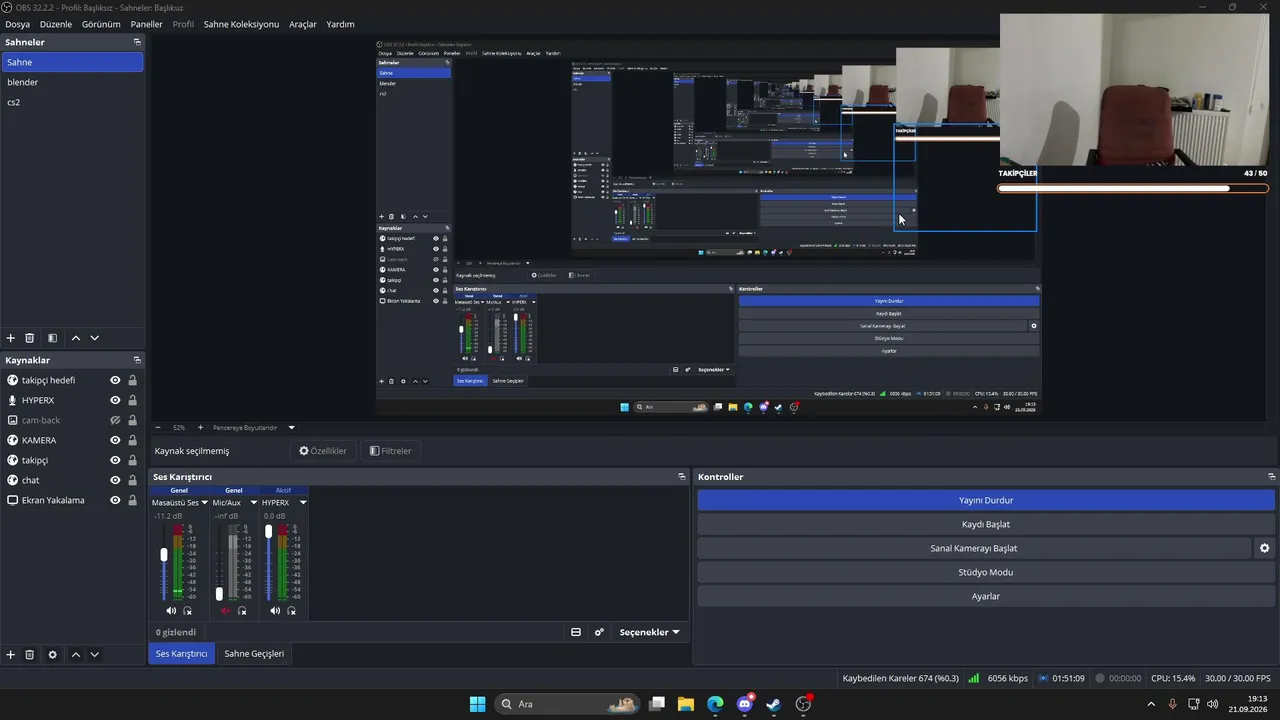Image resolution: width=1280 pixels, height=720 pixels.
Task: Open HYPERX mixer channel dropdown arrow
Action: point(303,503)
